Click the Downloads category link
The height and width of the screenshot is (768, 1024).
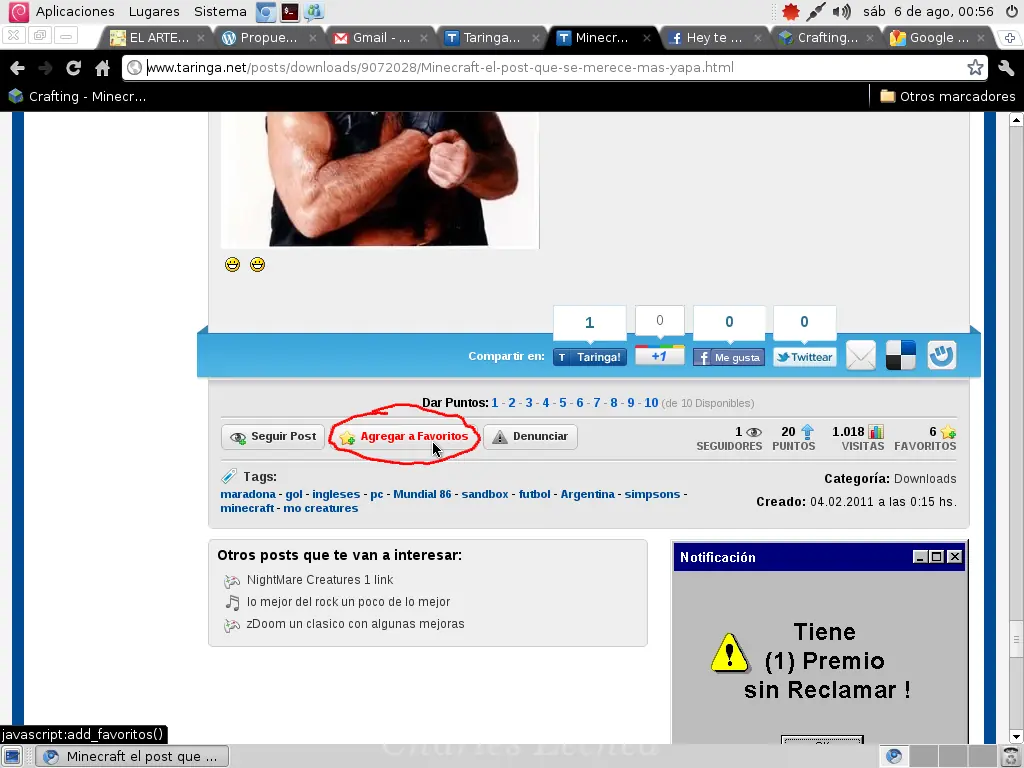point(925,479)
